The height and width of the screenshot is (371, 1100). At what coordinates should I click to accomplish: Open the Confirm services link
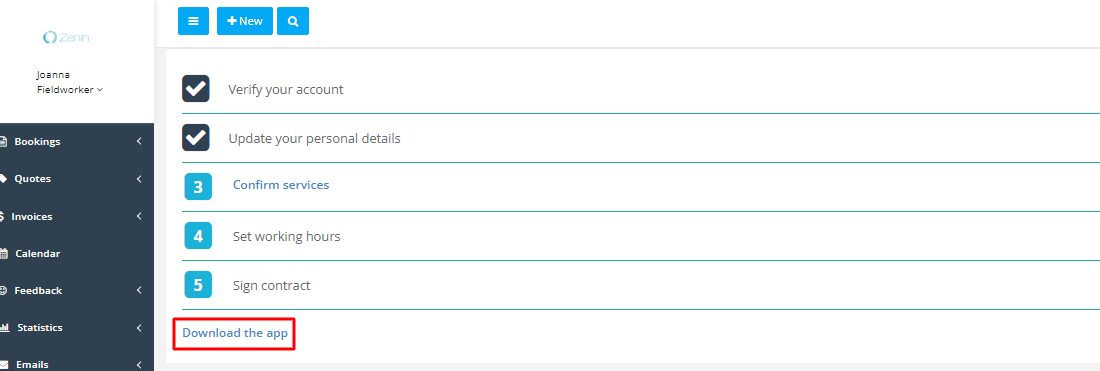pos(281,185)
